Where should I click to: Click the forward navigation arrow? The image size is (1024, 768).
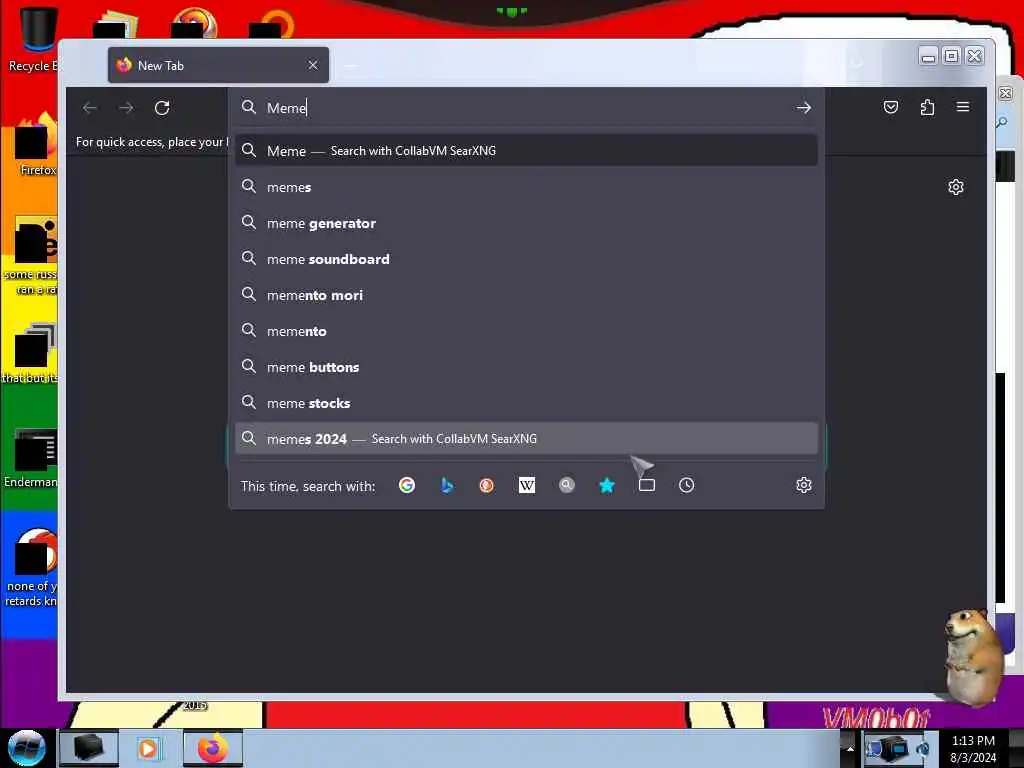(x=126, y=108)
